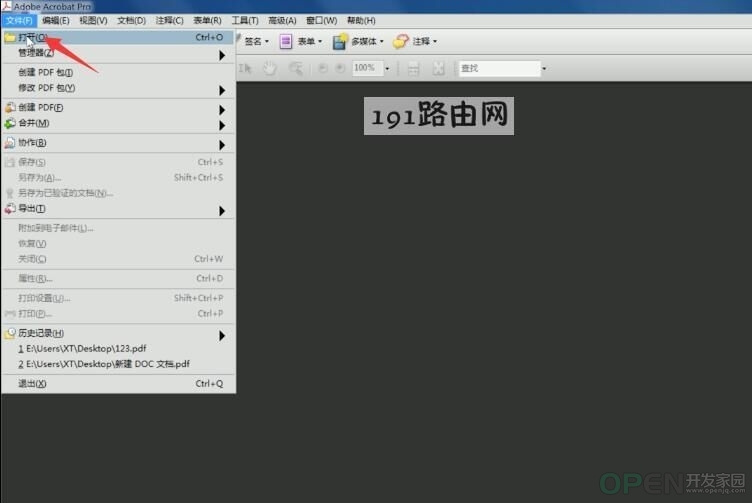Choose Organizer (管理器) menu entry
This screenshot has width=752, height=503.
118,53
